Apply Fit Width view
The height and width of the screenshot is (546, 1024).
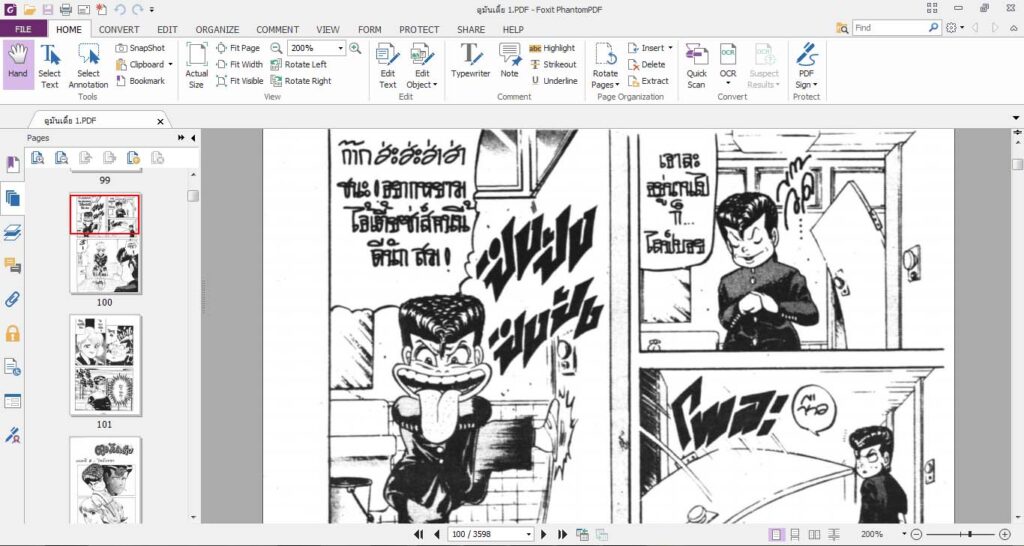240,64
